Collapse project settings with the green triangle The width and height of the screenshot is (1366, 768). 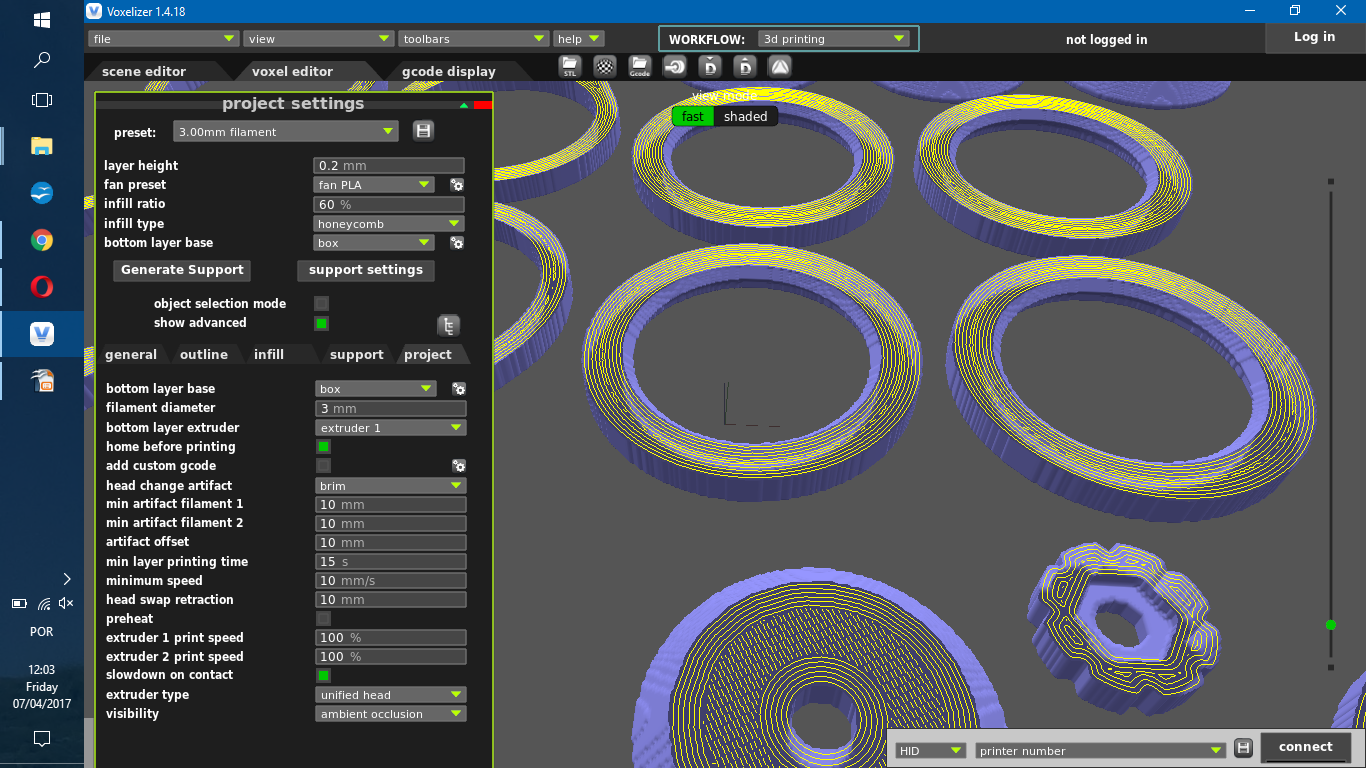(464, 105)
